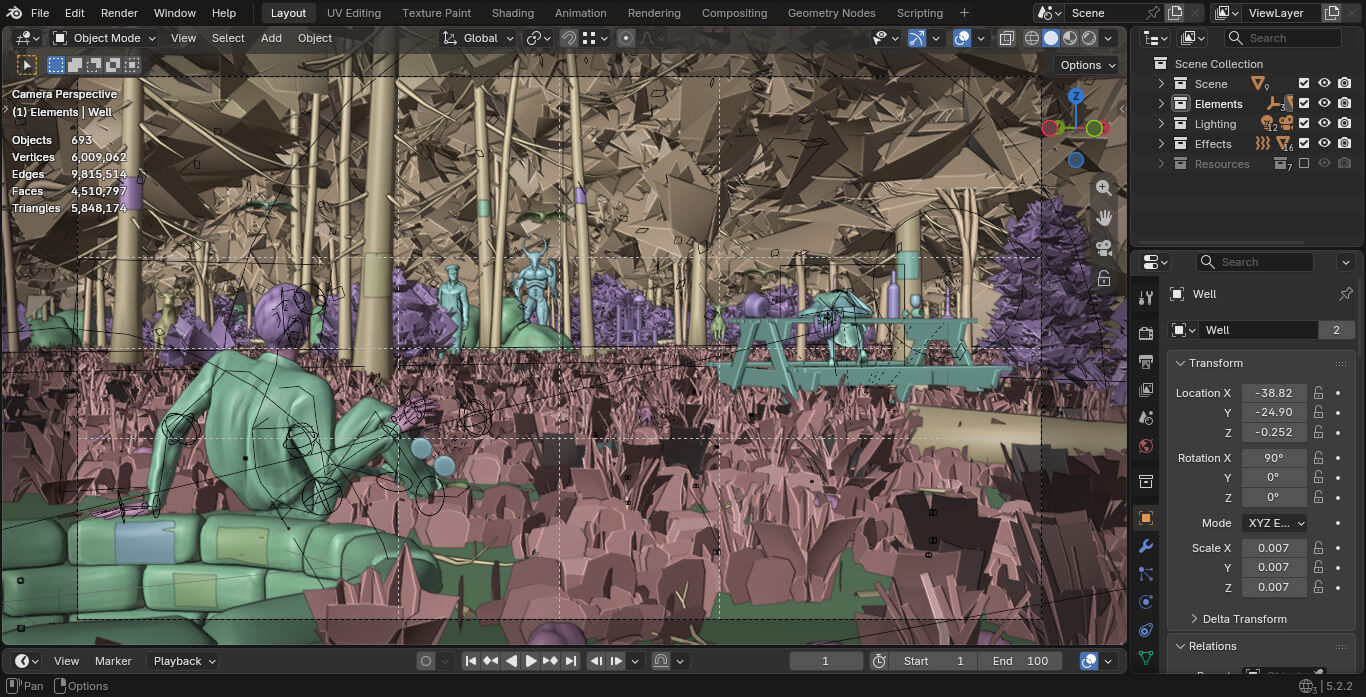Viewport: 1366px width, 697px height.
Task: Switch to the UV Editing workspace tab
Action: [354, 13]
